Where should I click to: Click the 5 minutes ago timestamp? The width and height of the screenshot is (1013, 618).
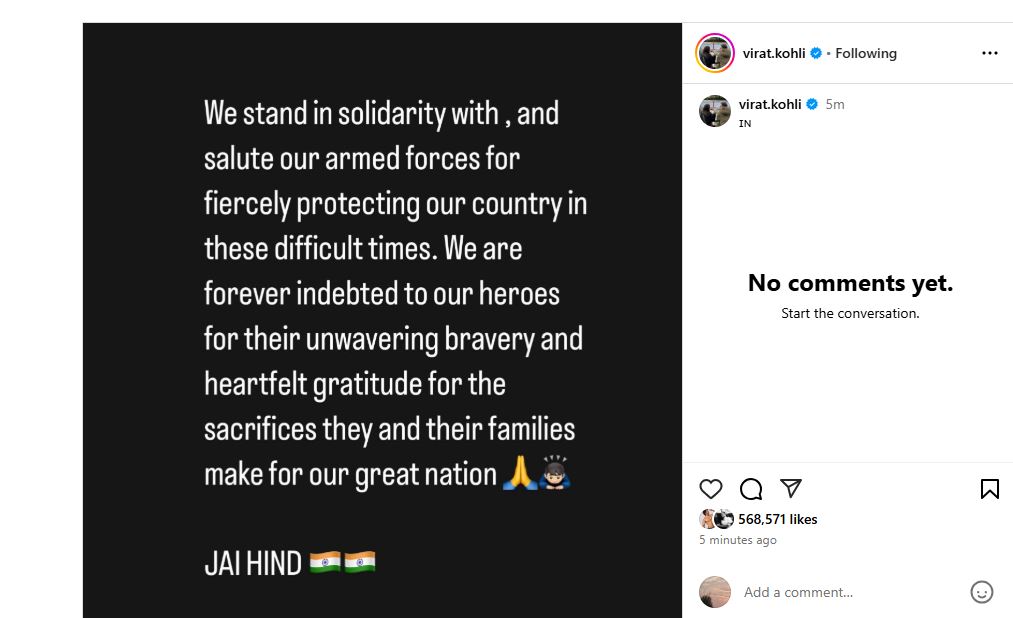coord(738,540)
